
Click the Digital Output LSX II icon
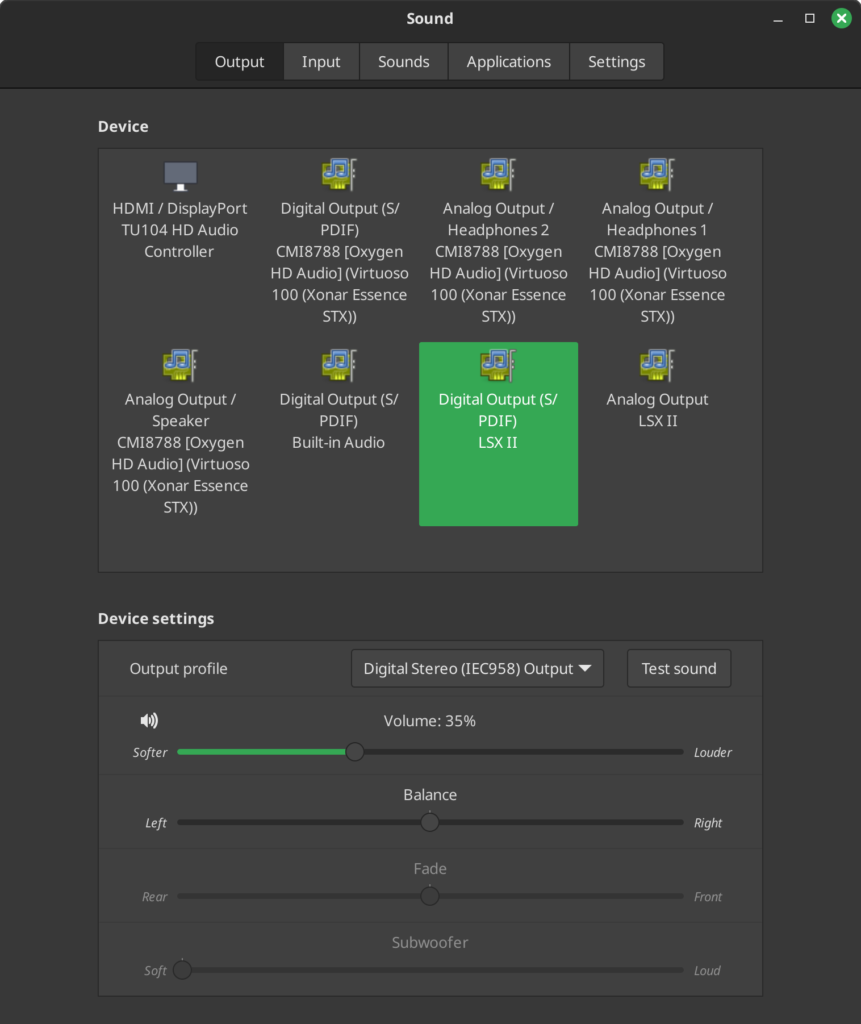click(x=498, y=365)
